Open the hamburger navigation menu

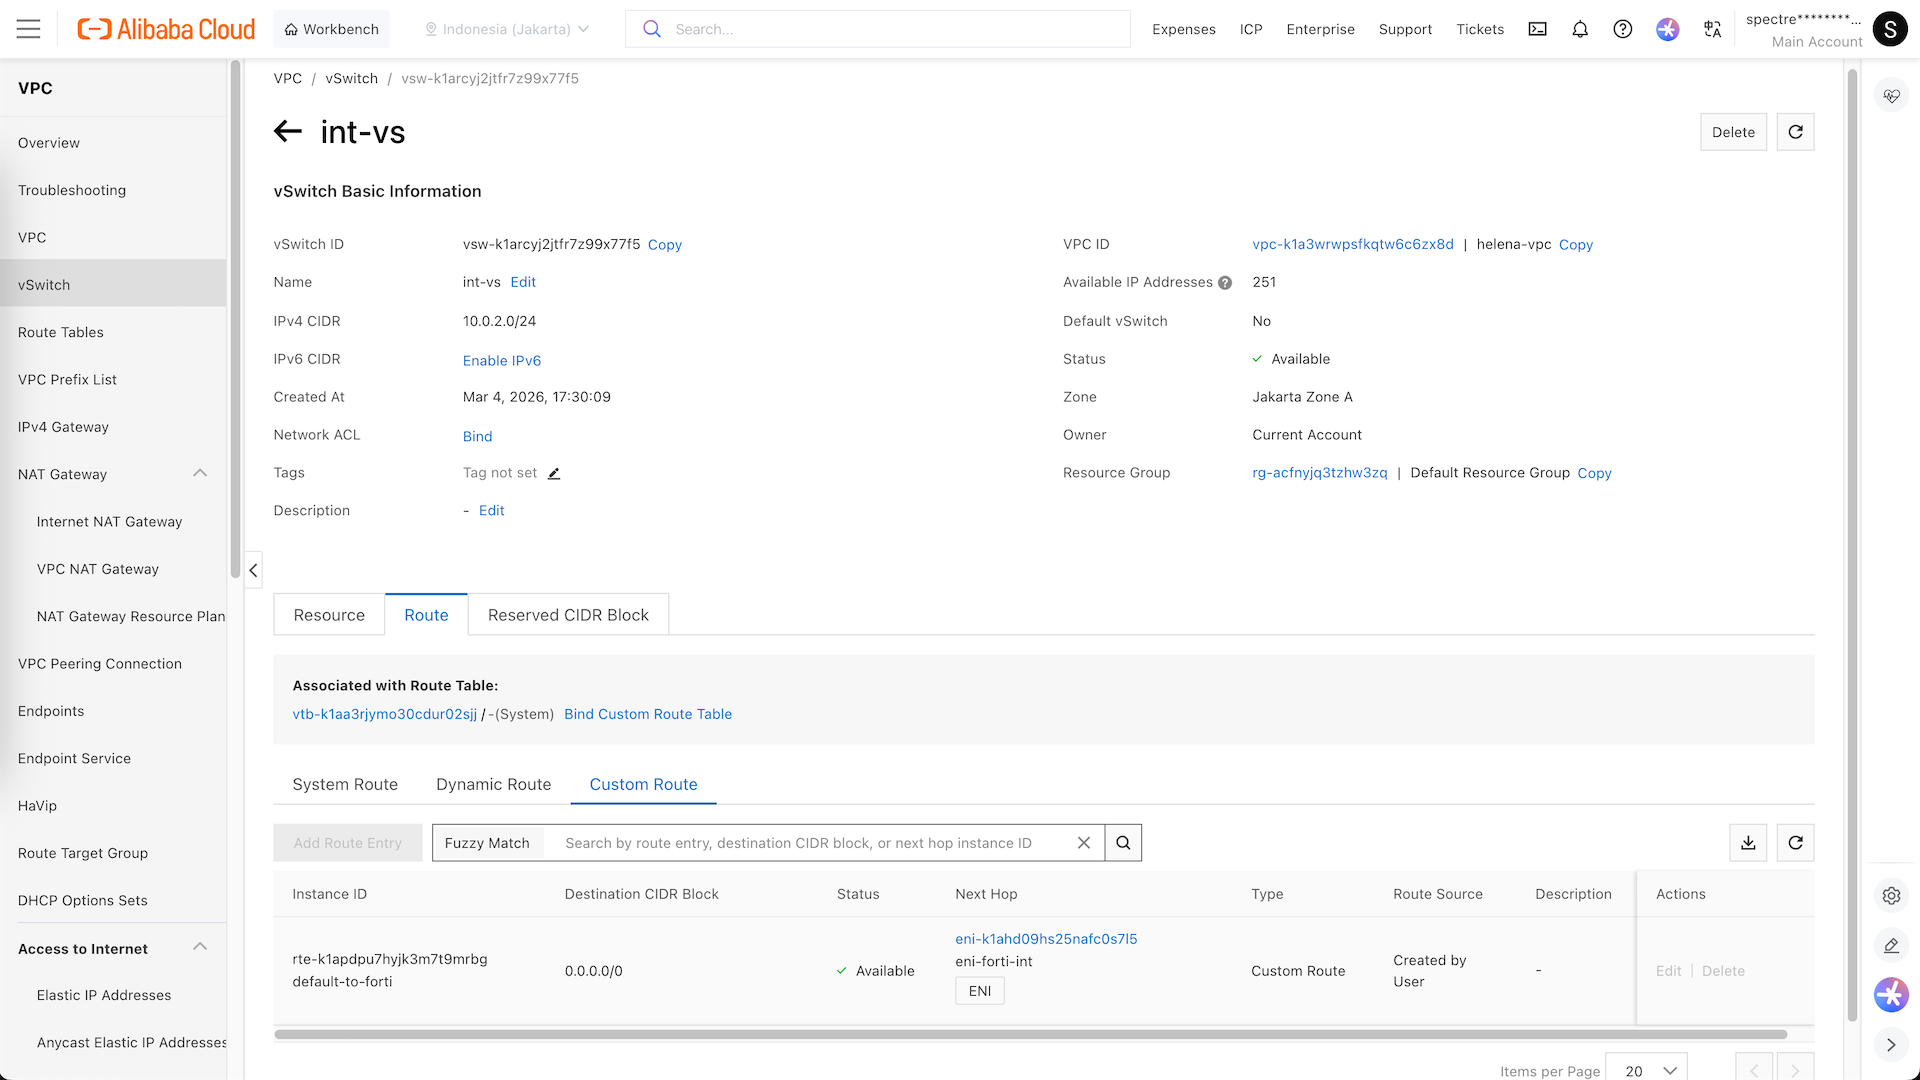pyautogui.click(x=29, y=29)
